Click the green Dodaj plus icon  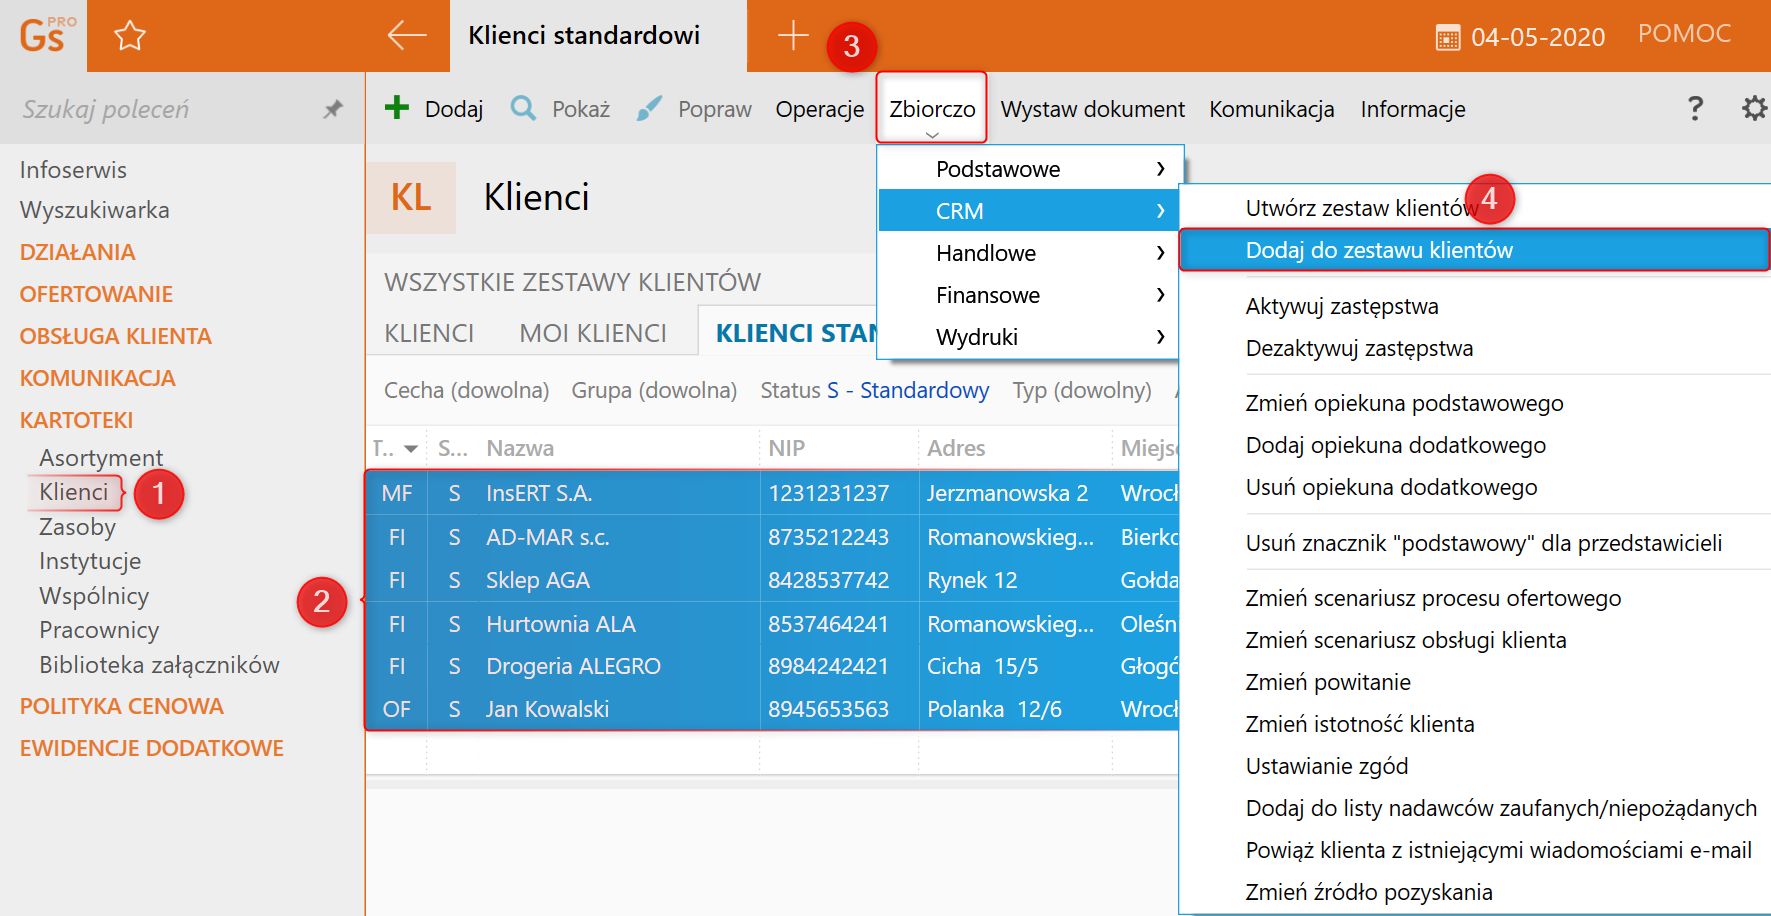397,107
